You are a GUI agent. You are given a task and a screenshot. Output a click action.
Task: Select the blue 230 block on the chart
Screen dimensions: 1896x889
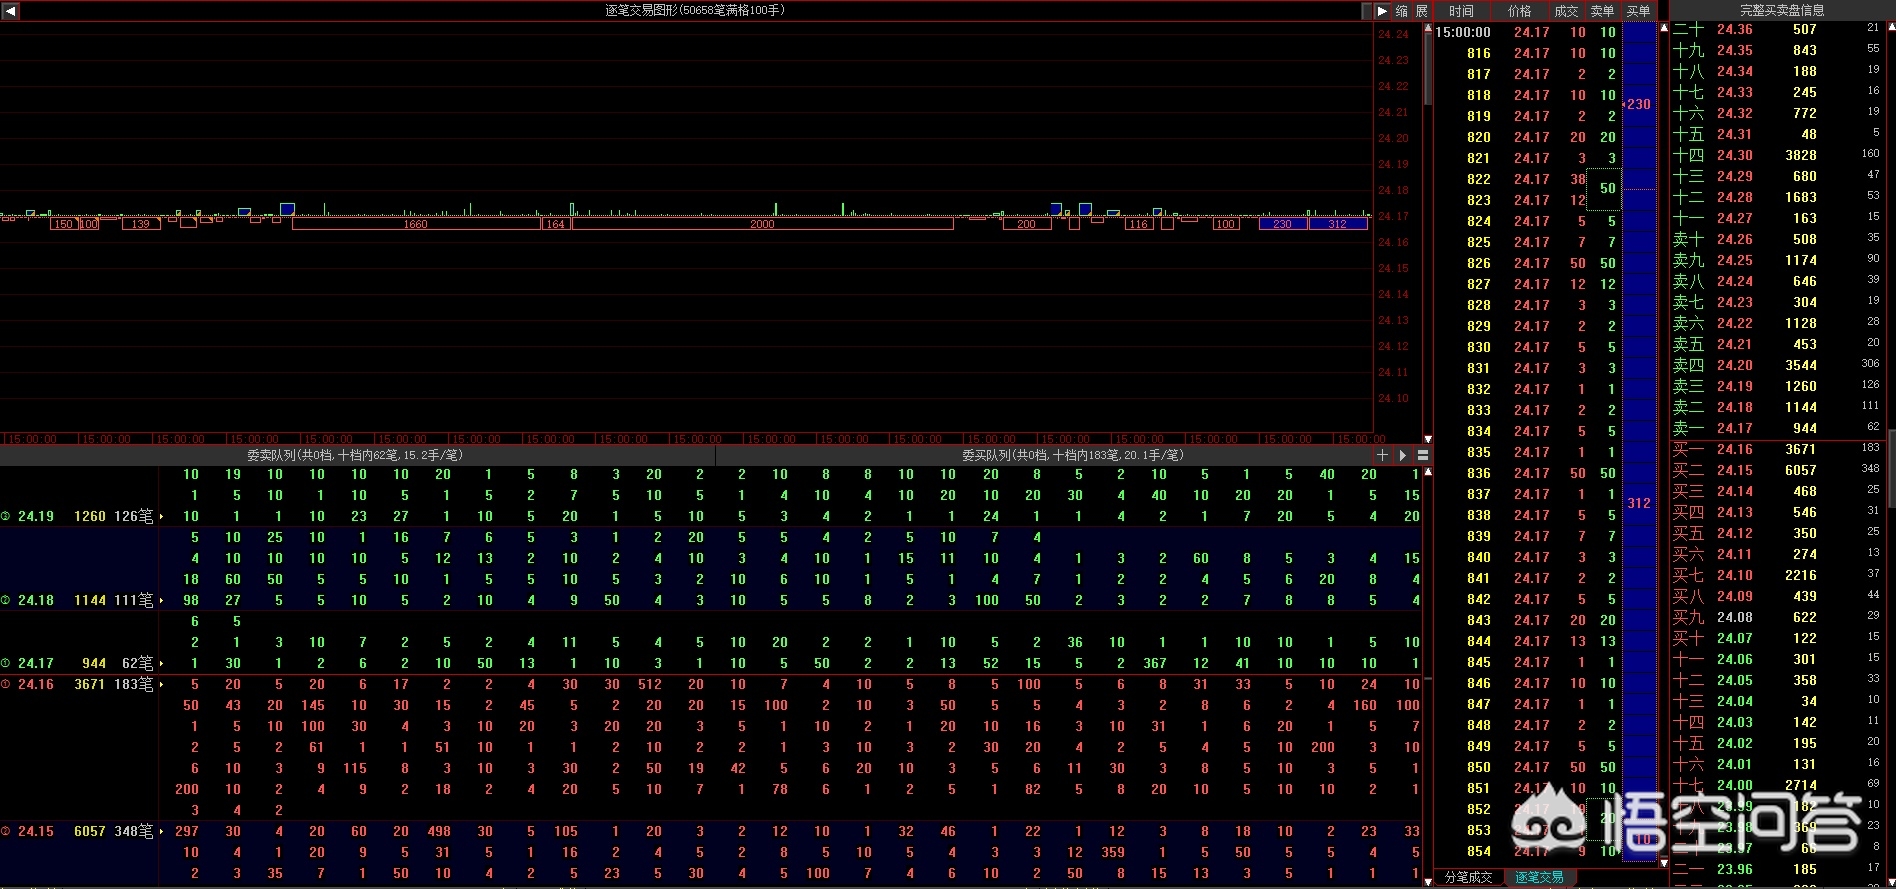(x=1283, y=224)
